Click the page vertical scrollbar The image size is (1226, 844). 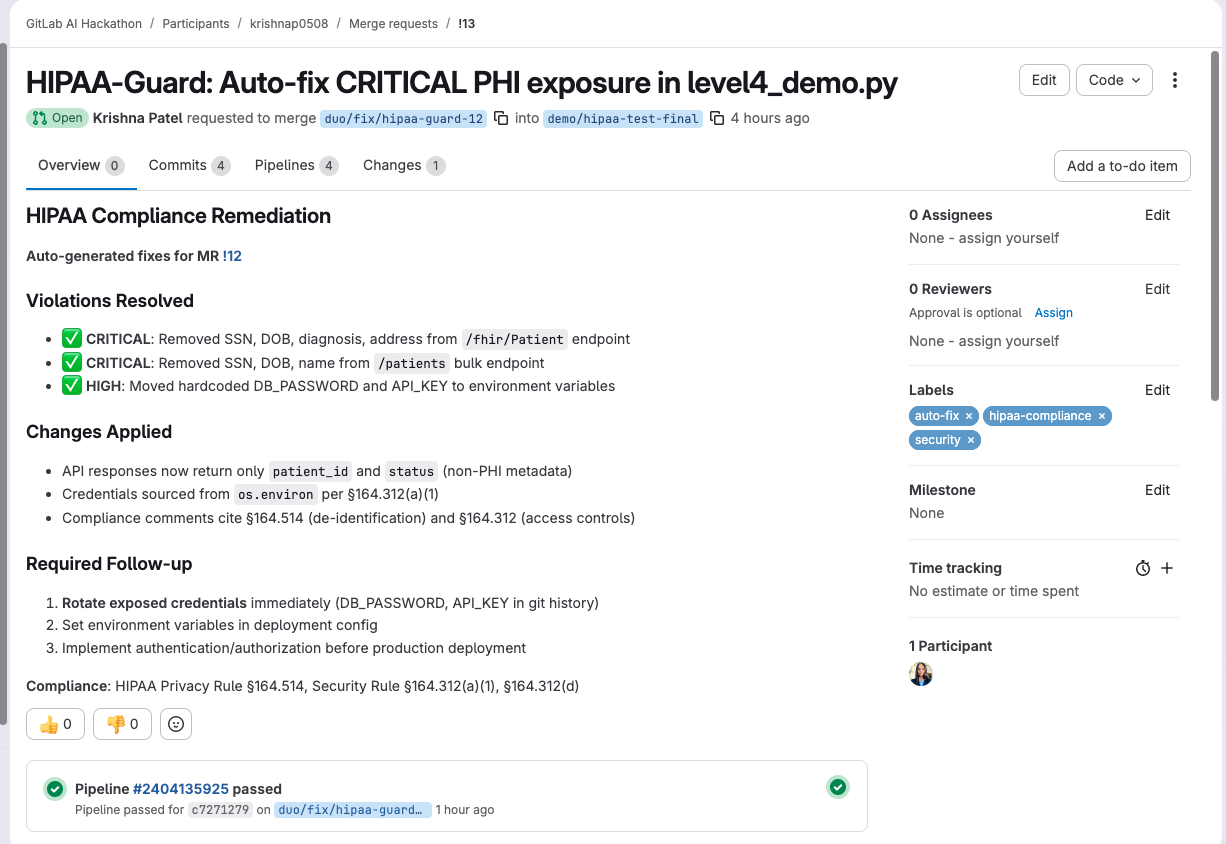(x=1216, y=225)
